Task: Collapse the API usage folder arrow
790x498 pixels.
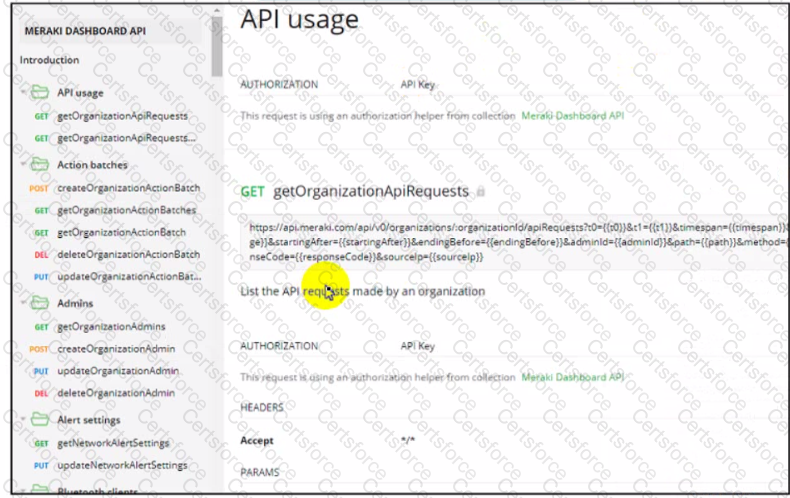Action: coord(24,92)
